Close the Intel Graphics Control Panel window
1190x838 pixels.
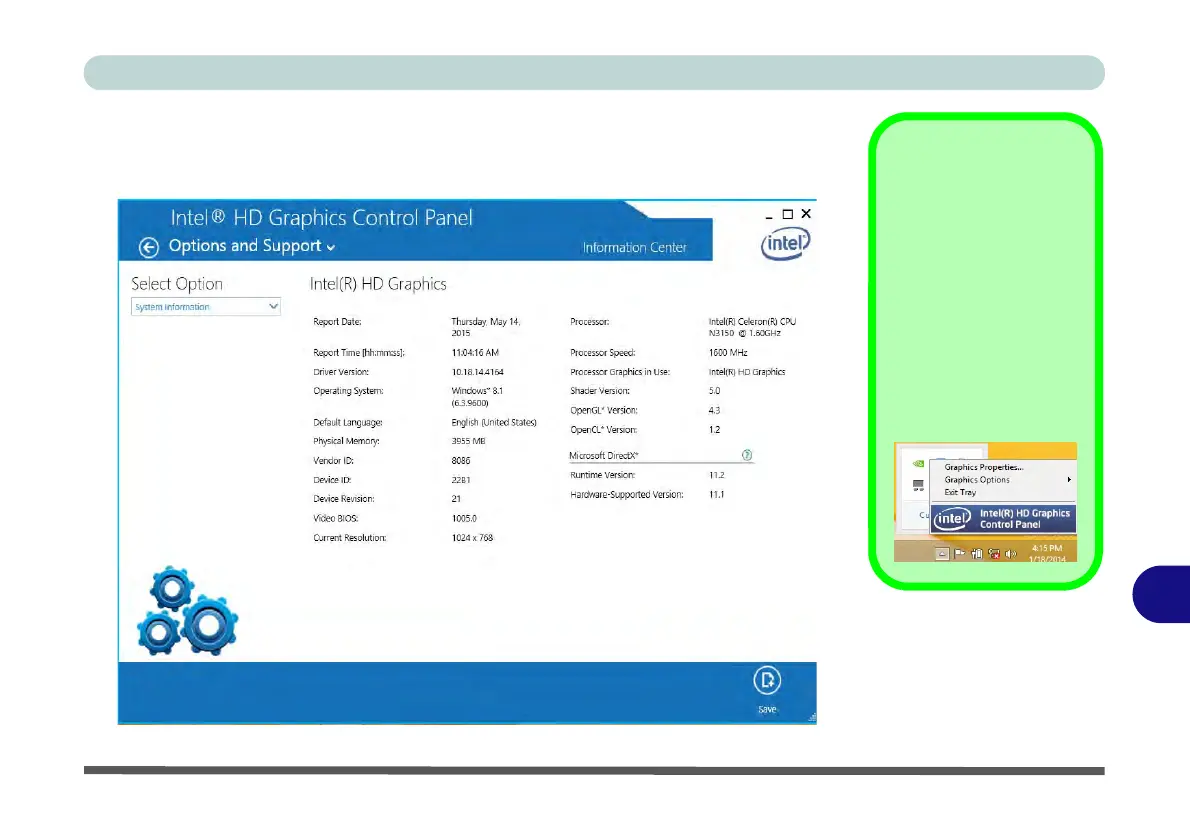click(x=806, y=214)
